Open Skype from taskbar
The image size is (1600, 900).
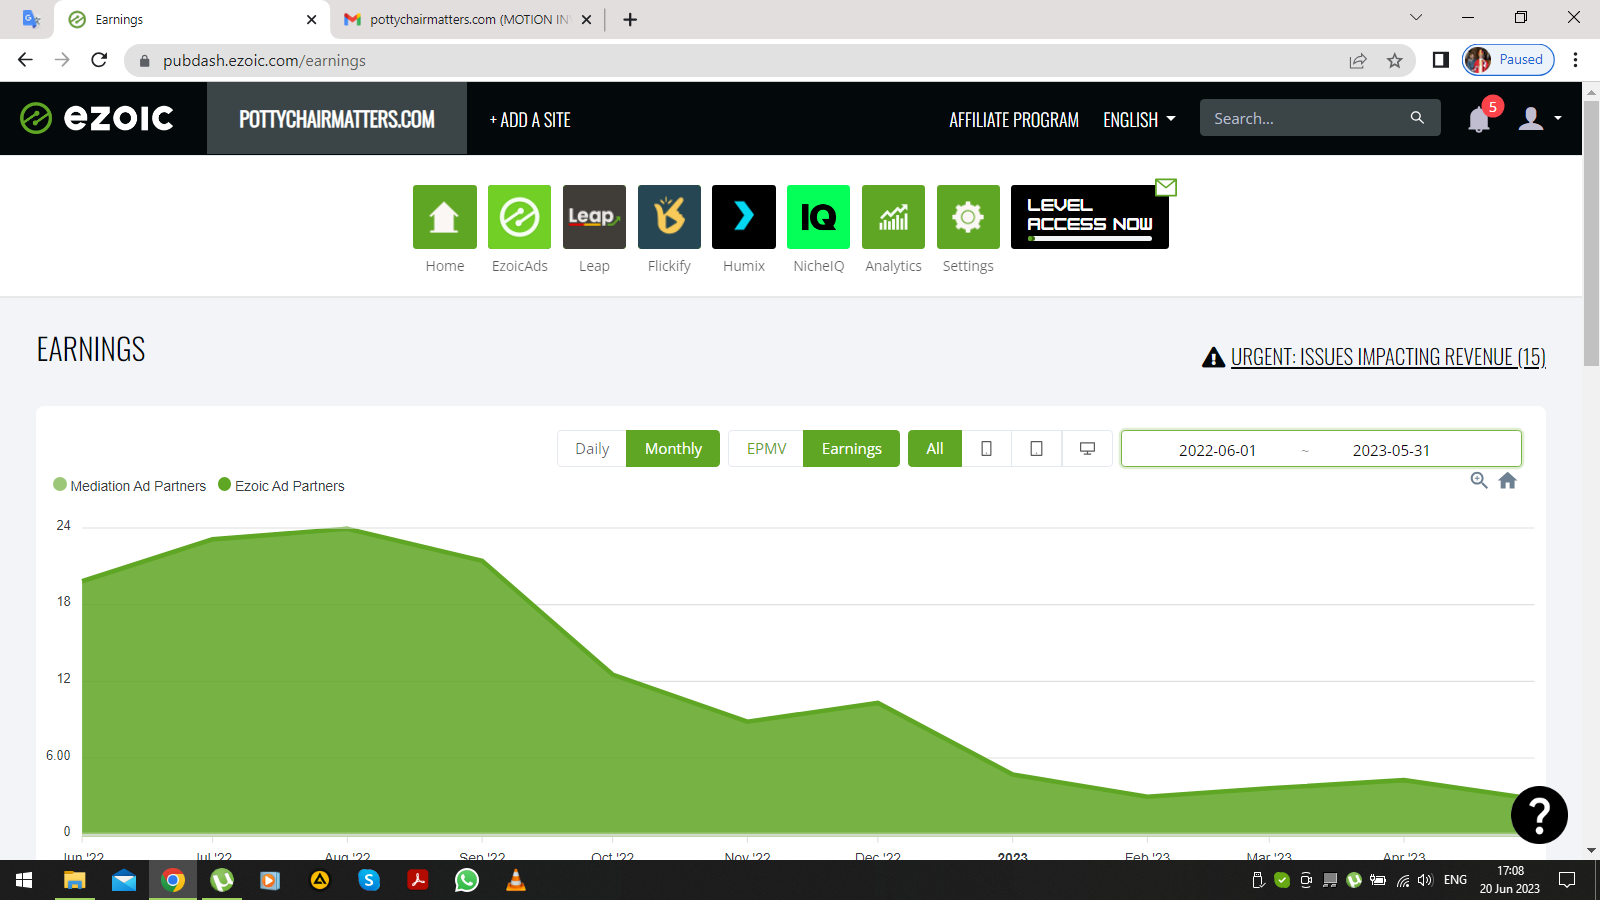click(x=369, y=880)
